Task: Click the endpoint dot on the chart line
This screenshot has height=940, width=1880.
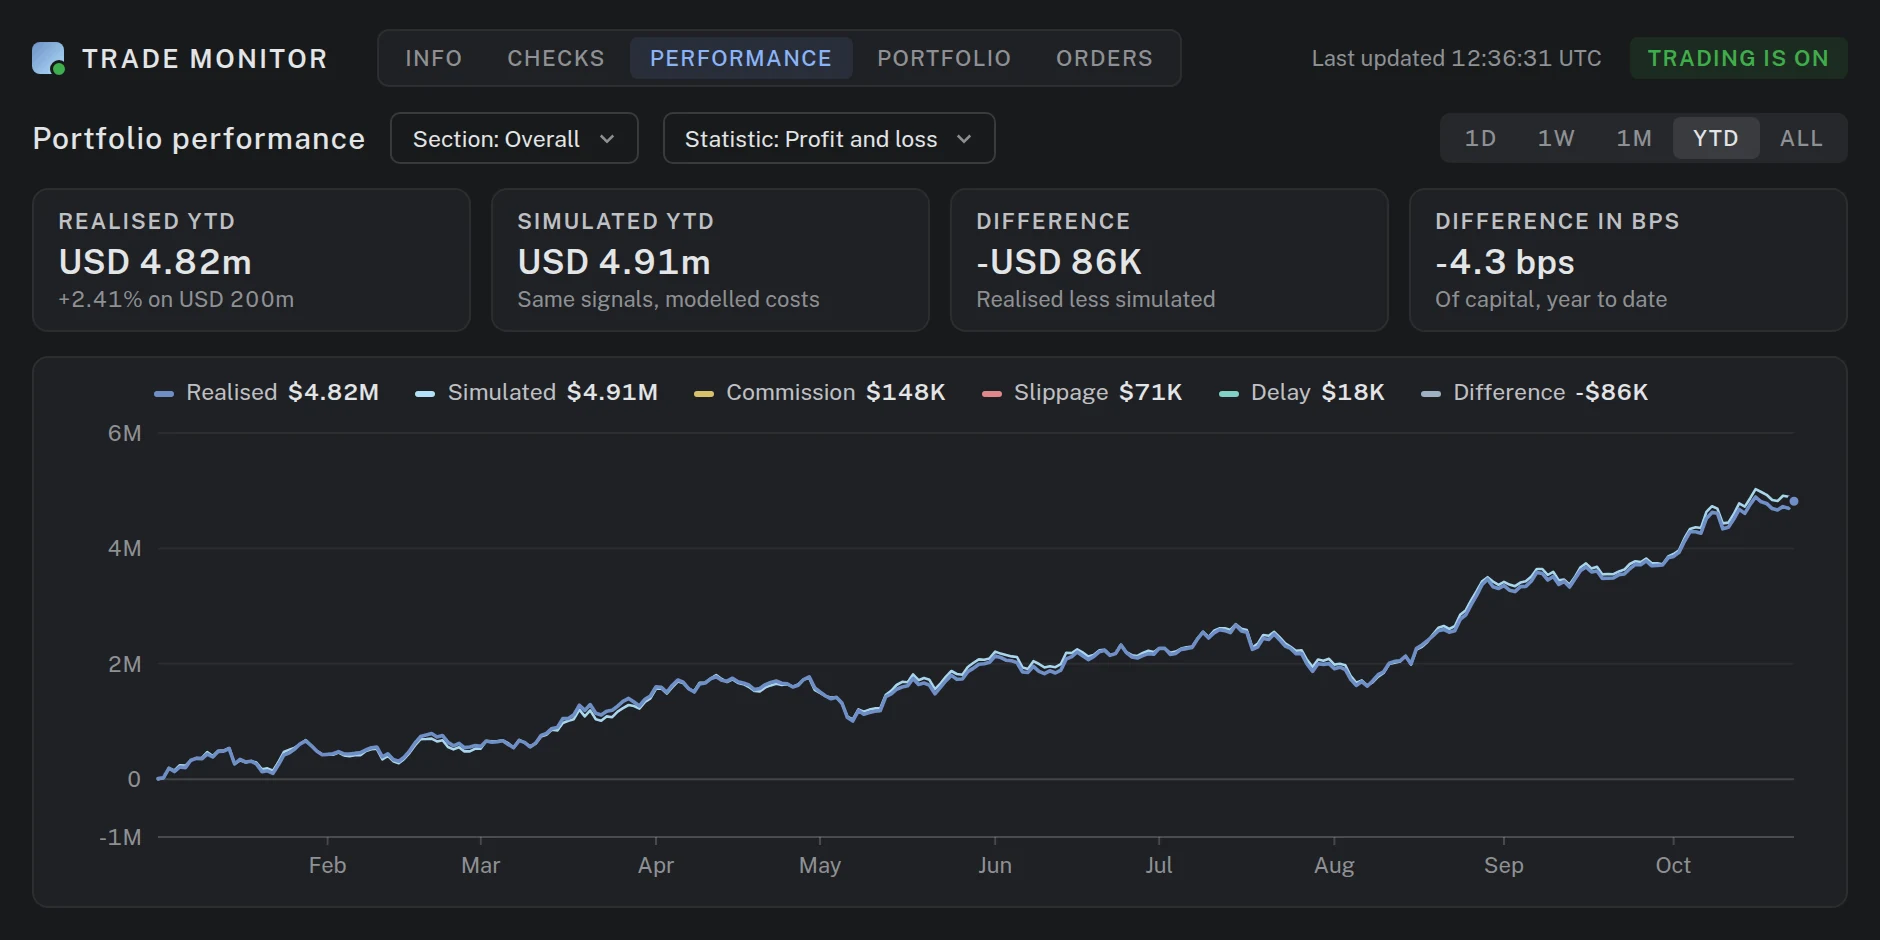Action: click(x=1794, y=501)
